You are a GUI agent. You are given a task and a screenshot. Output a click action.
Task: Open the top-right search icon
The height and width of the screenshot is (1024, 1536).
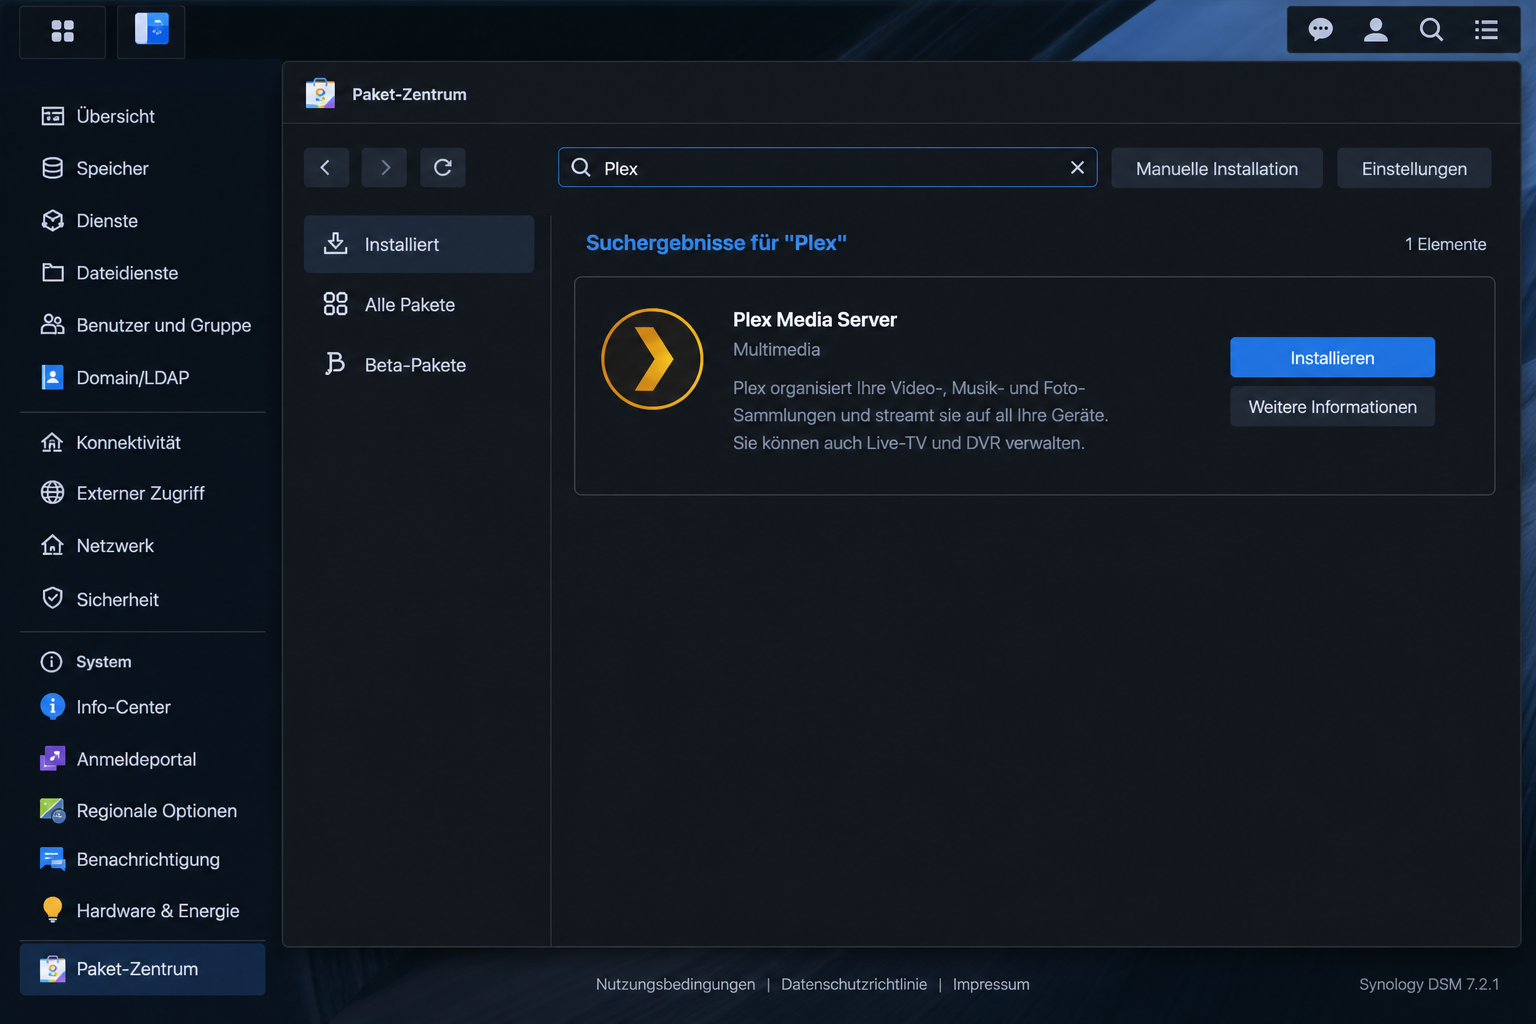(x=1431, y=30)
